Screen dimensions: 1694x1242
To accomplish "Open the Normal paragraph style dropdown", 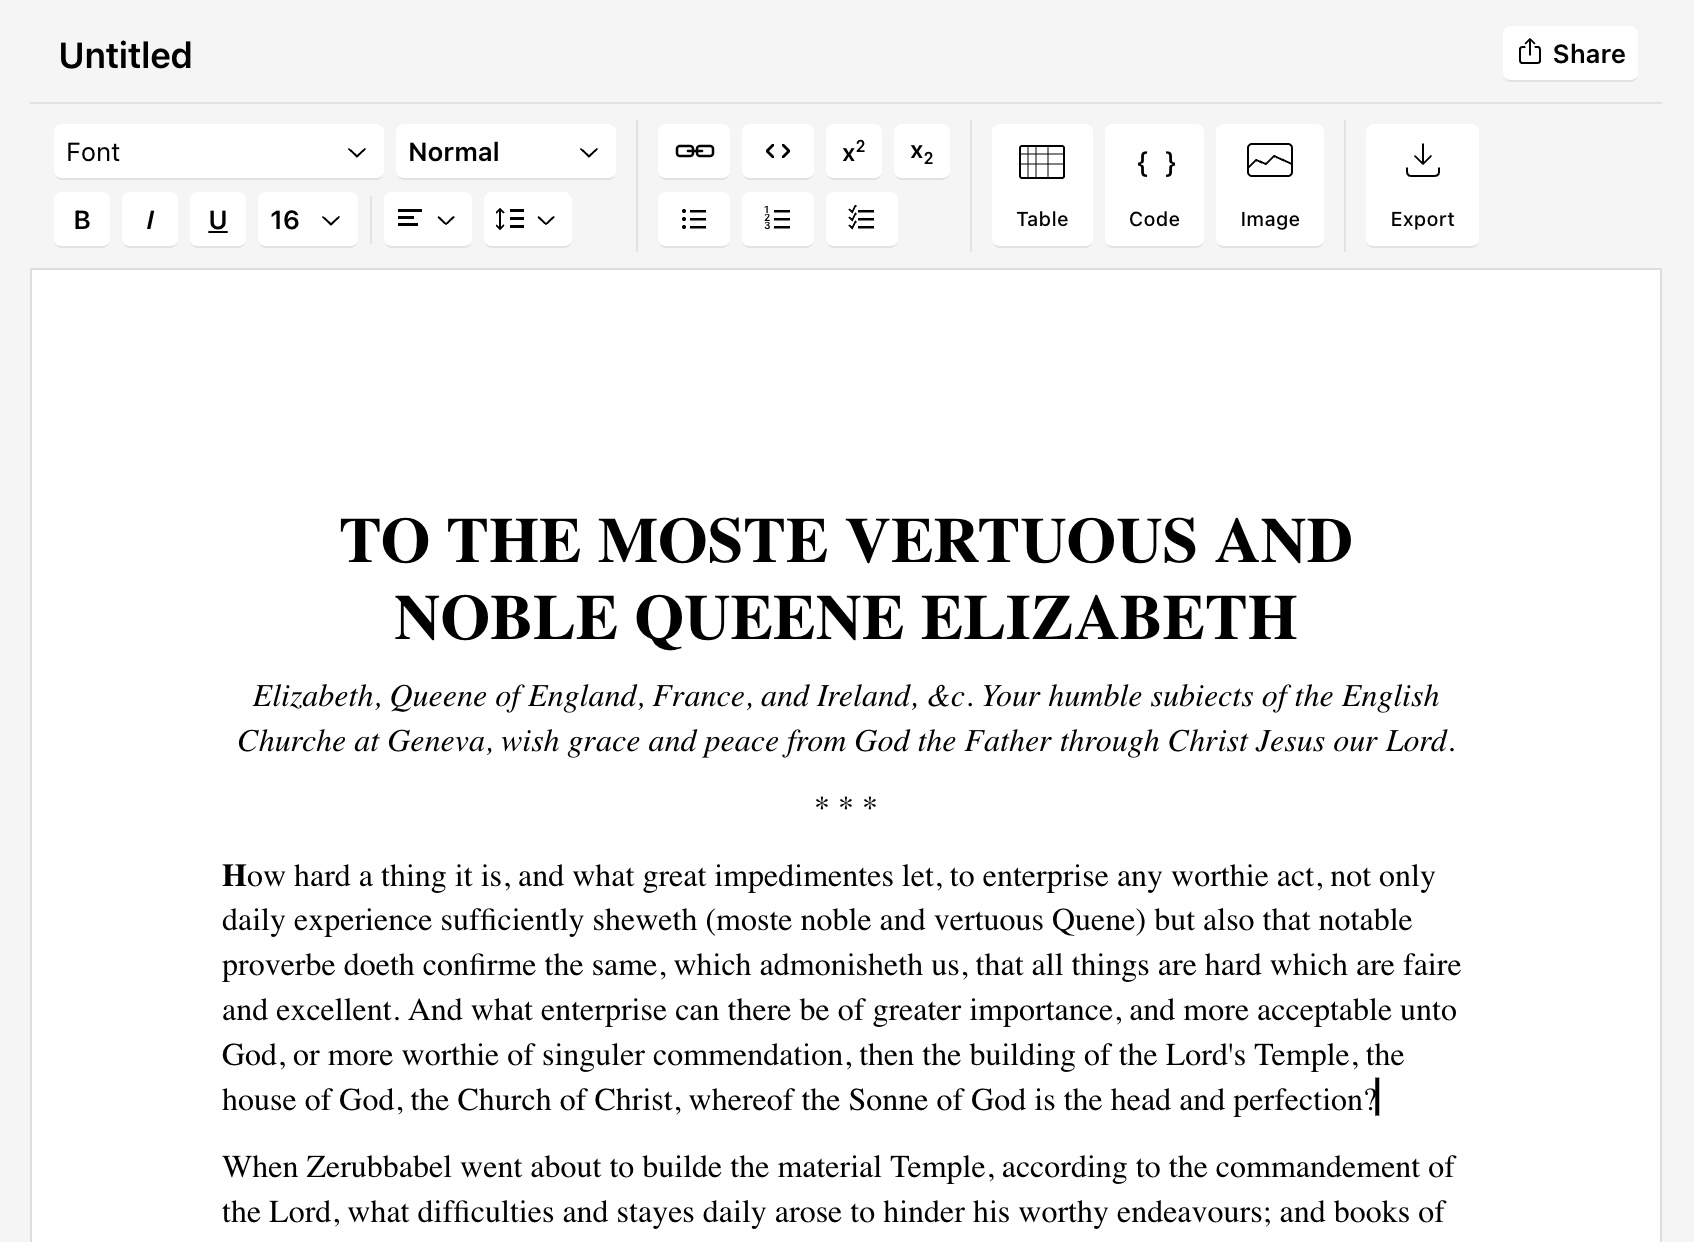I will tap(505, 152).
